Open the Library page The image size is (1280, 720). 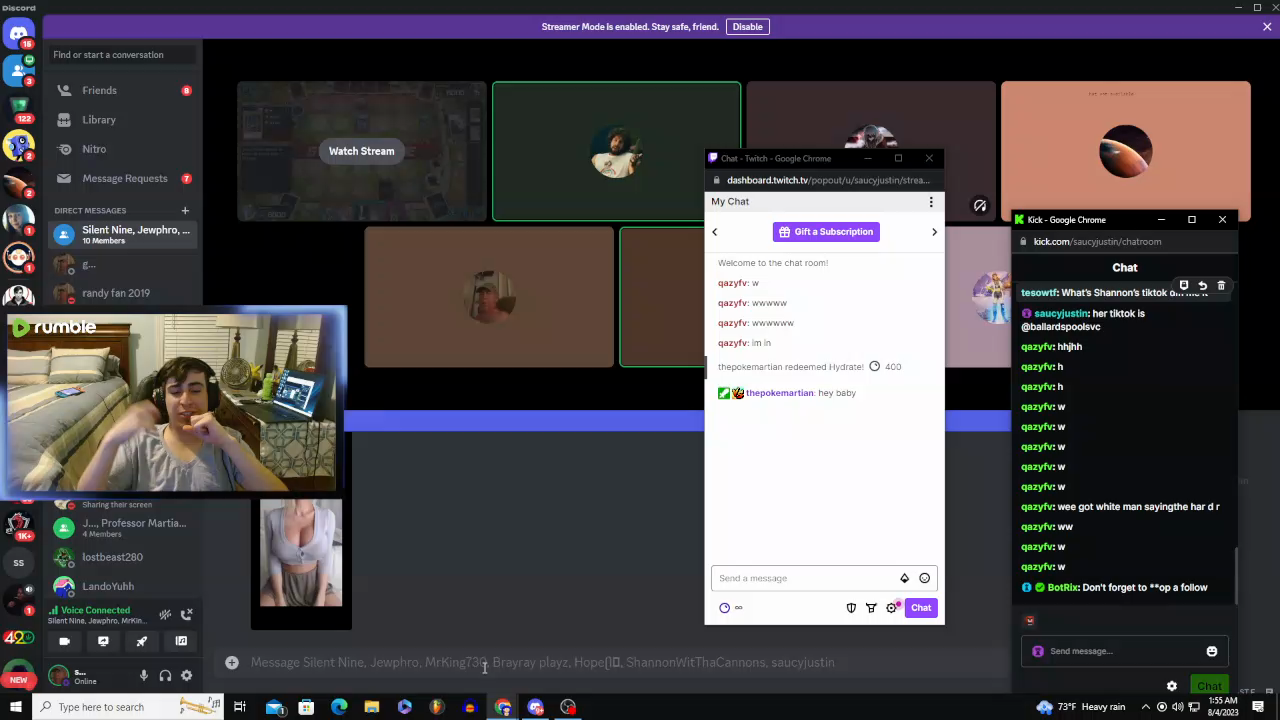pyautogui.click(x=124, y=120)
